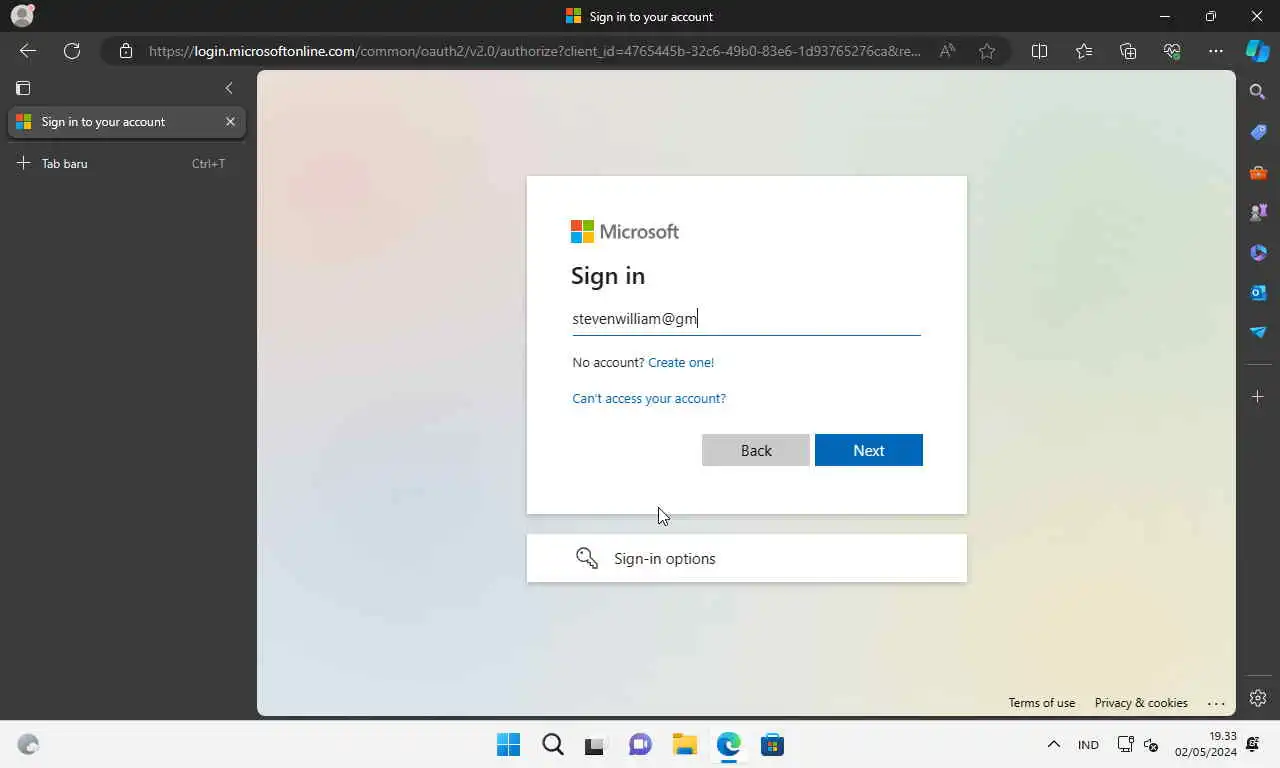Image resolution: width=1280 pixels, height=768 pixels.
Task: Show hidden system tray icons
Action: [1053, 745]
